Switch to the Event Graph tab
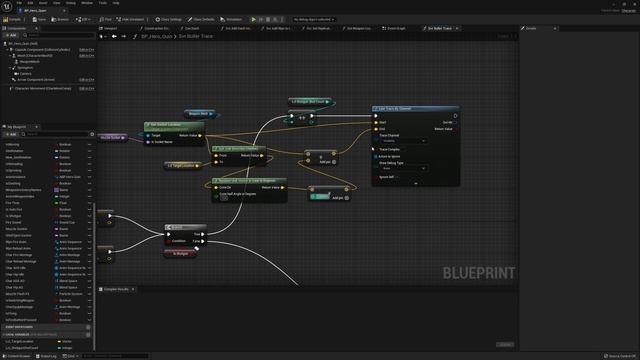The height and width of the screenshot is (360, 640). (x=394, y=28)
